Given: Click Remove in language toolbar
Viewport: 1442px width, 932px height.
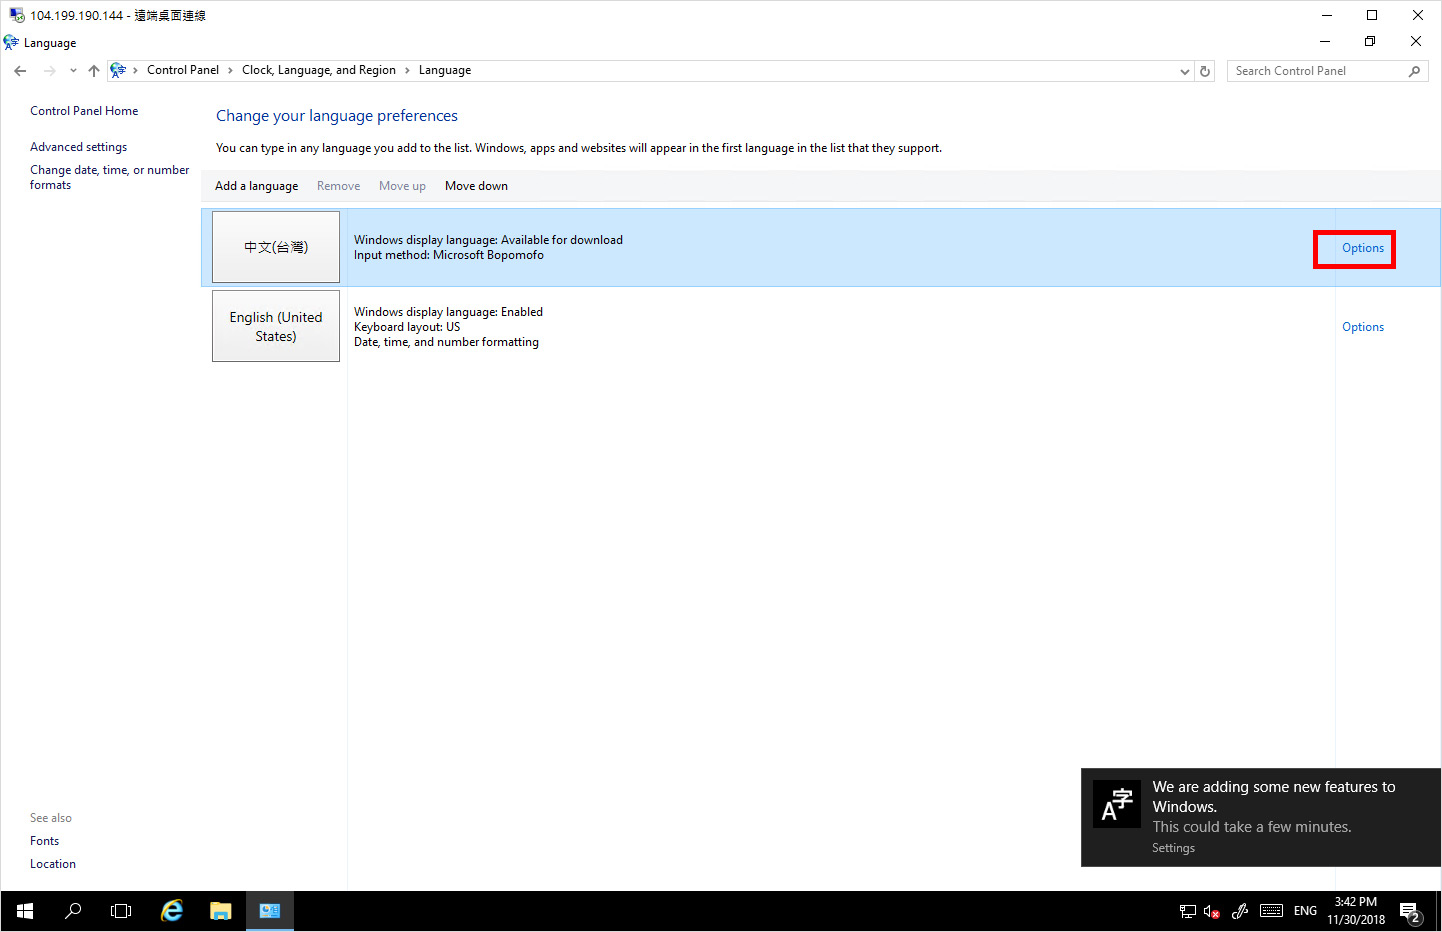Looking at the screenshot, I should (x=338, y=186).
